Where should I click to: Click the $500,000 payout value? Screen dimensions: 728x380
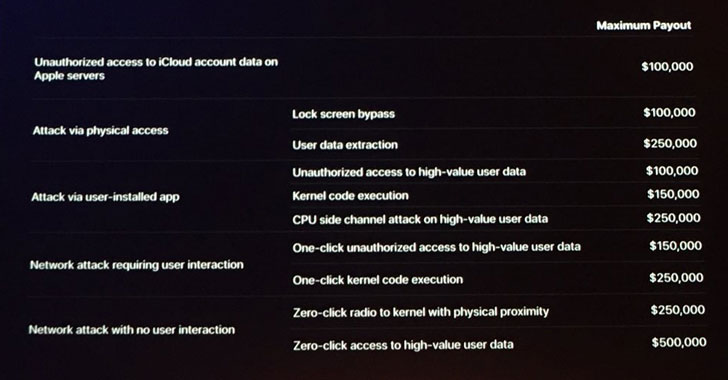[679, 342]
